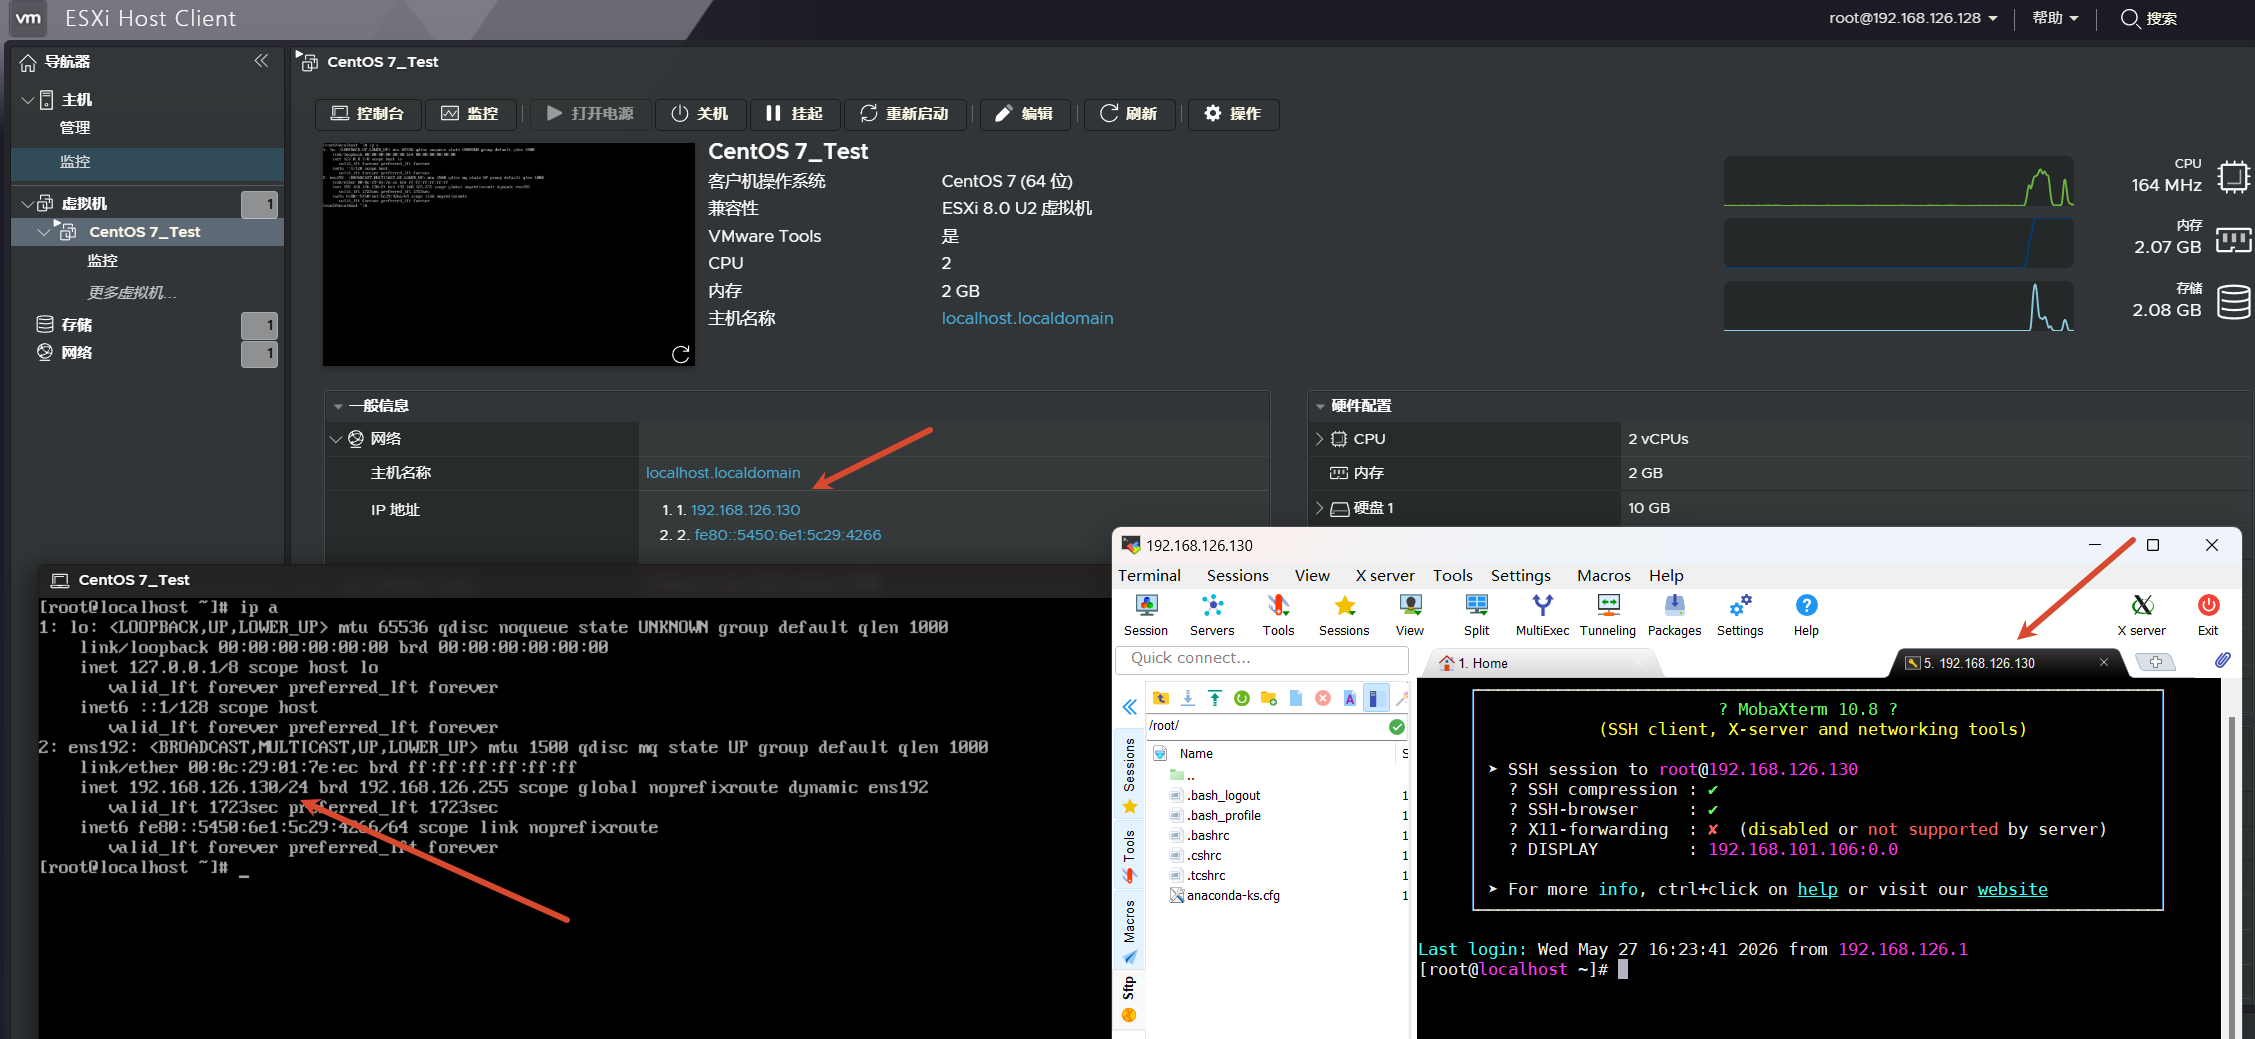Select the MultiExec icon
Viewport: 2255px width, 1039px height.
tap(1542, 614)
